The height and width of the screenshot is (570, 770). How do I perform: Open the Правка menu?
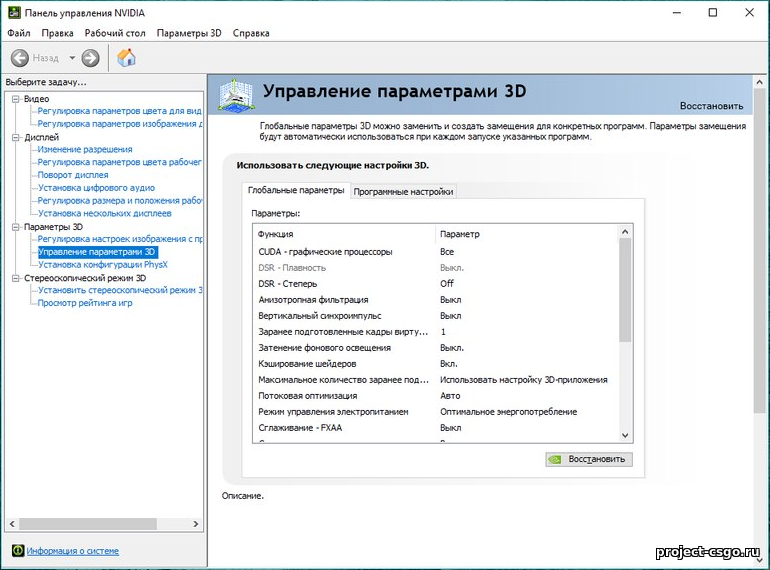(57, 33)
